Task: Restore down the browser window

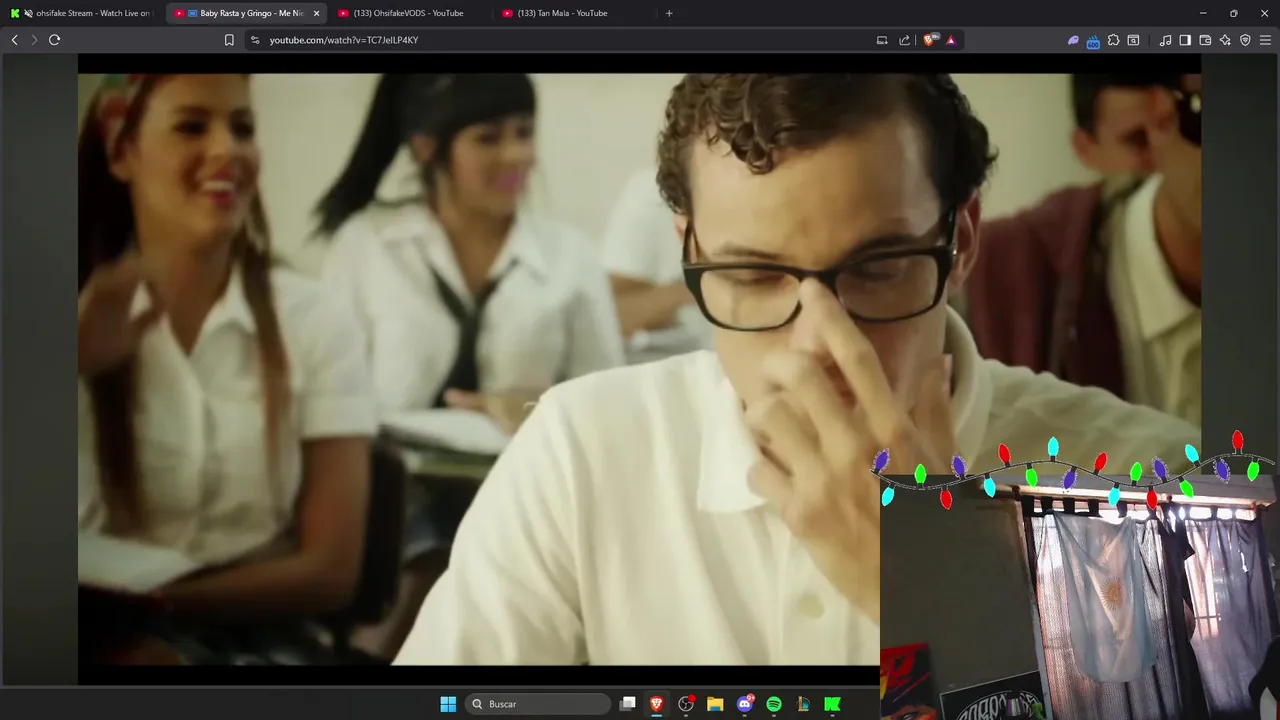Action: (x=1234, y=13)
